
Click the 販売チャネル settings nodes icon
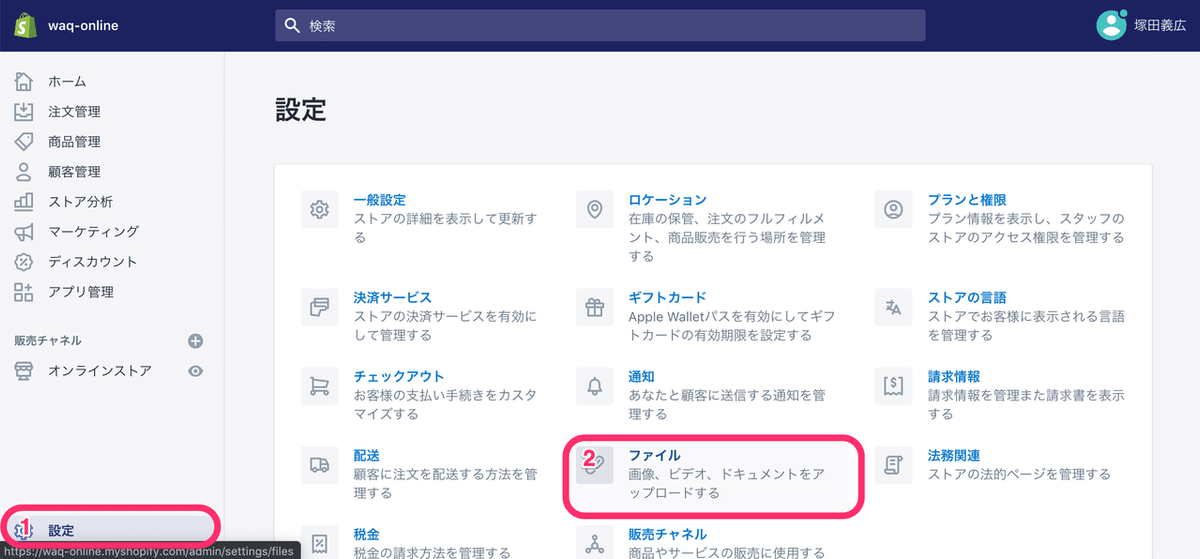(595, 542)
